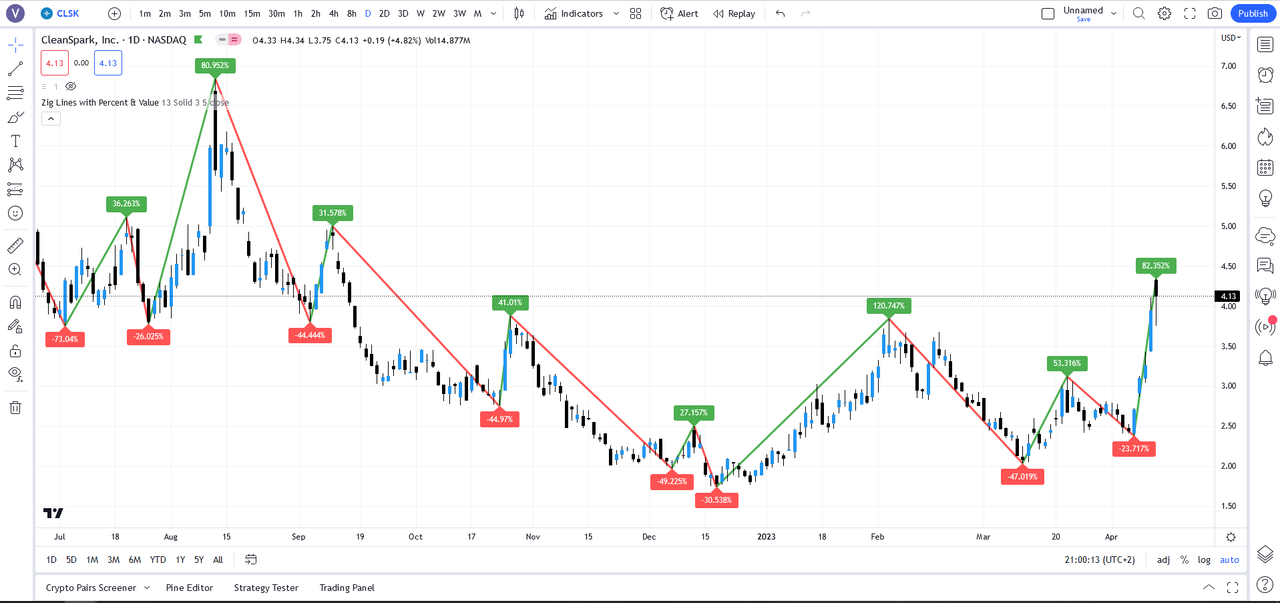
Task: Select the zoom in tool
Action: click(x=15, y=269)
